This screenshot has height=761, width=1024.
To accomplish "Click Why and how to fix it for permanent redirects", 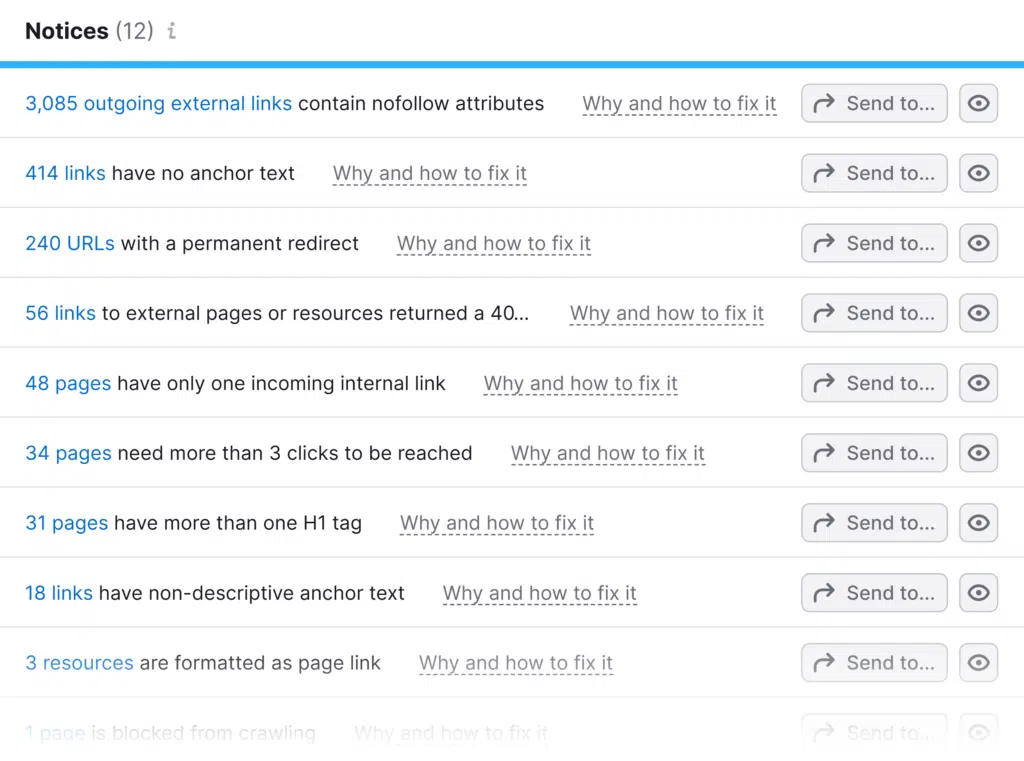I will coord(494,243).
